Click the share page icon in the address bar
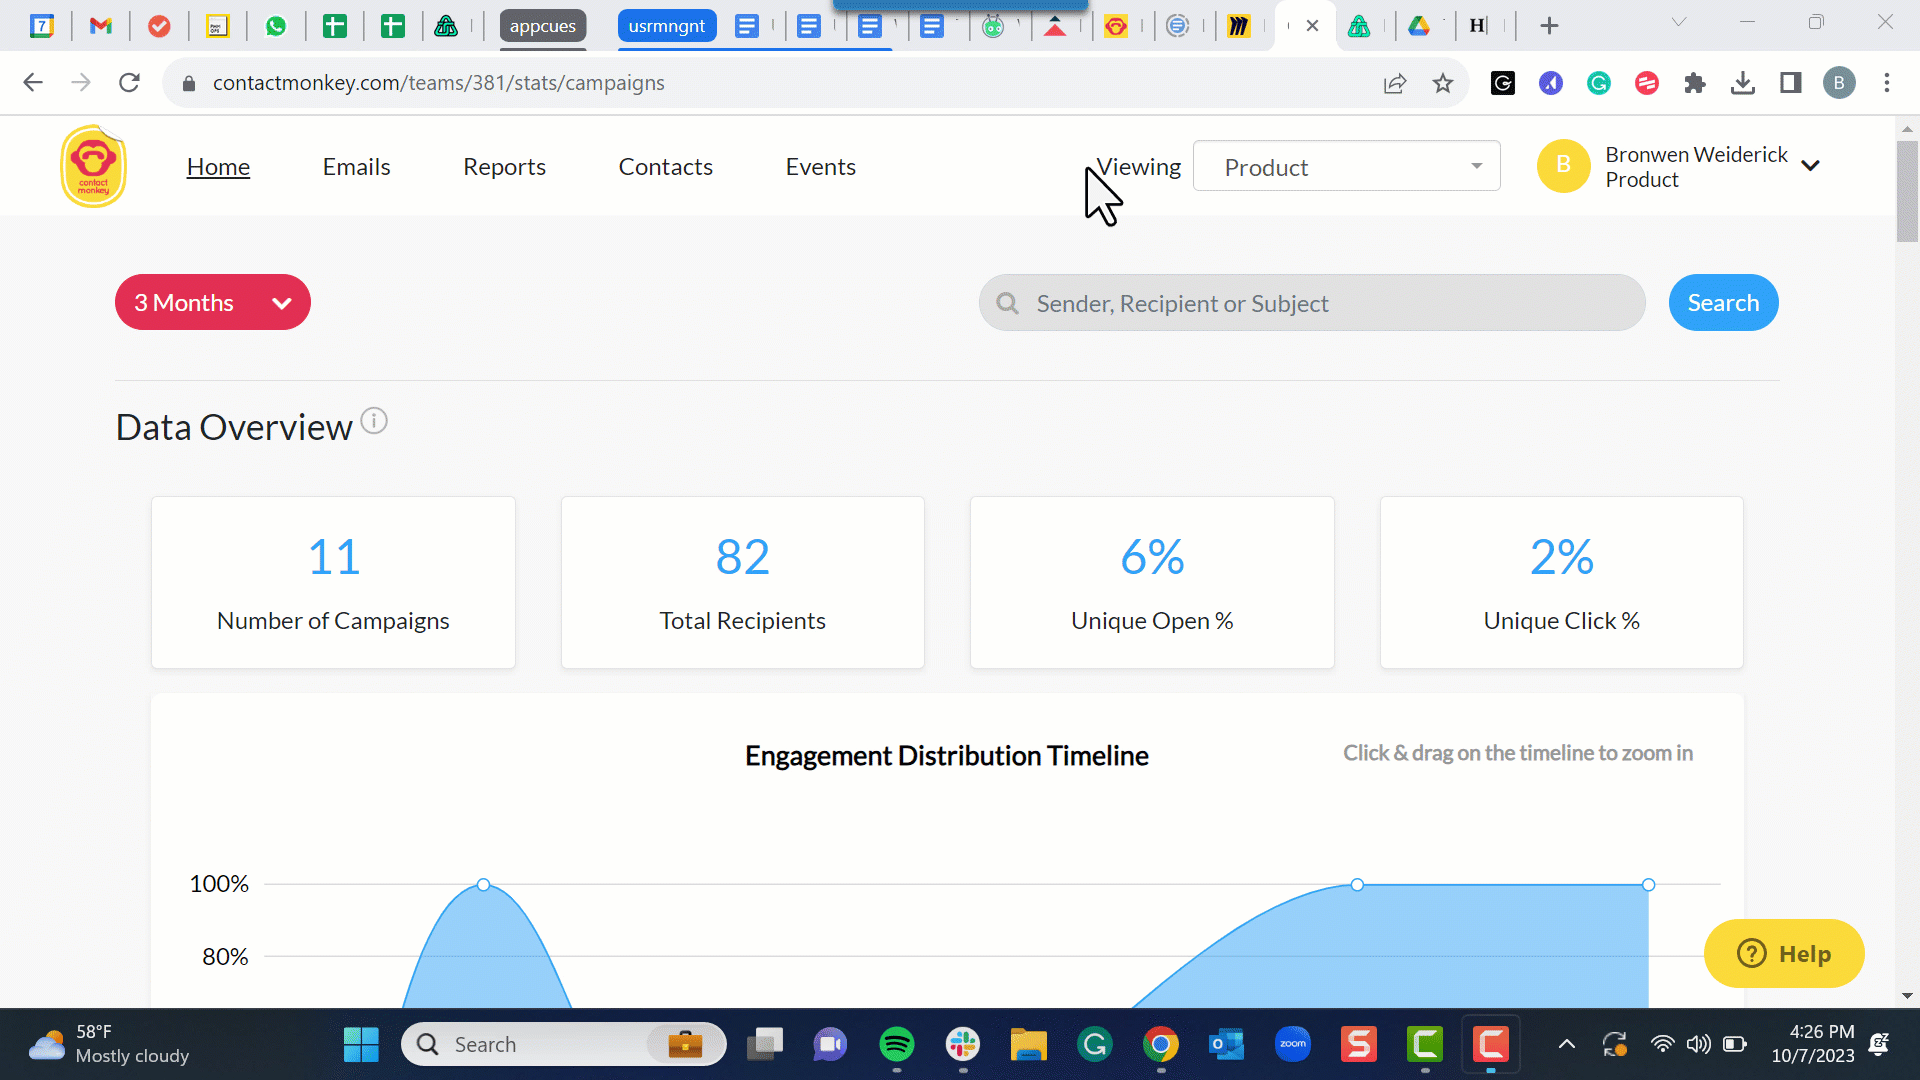Viewport: 1920px width, 1080px height. (x=1395, y=83)
